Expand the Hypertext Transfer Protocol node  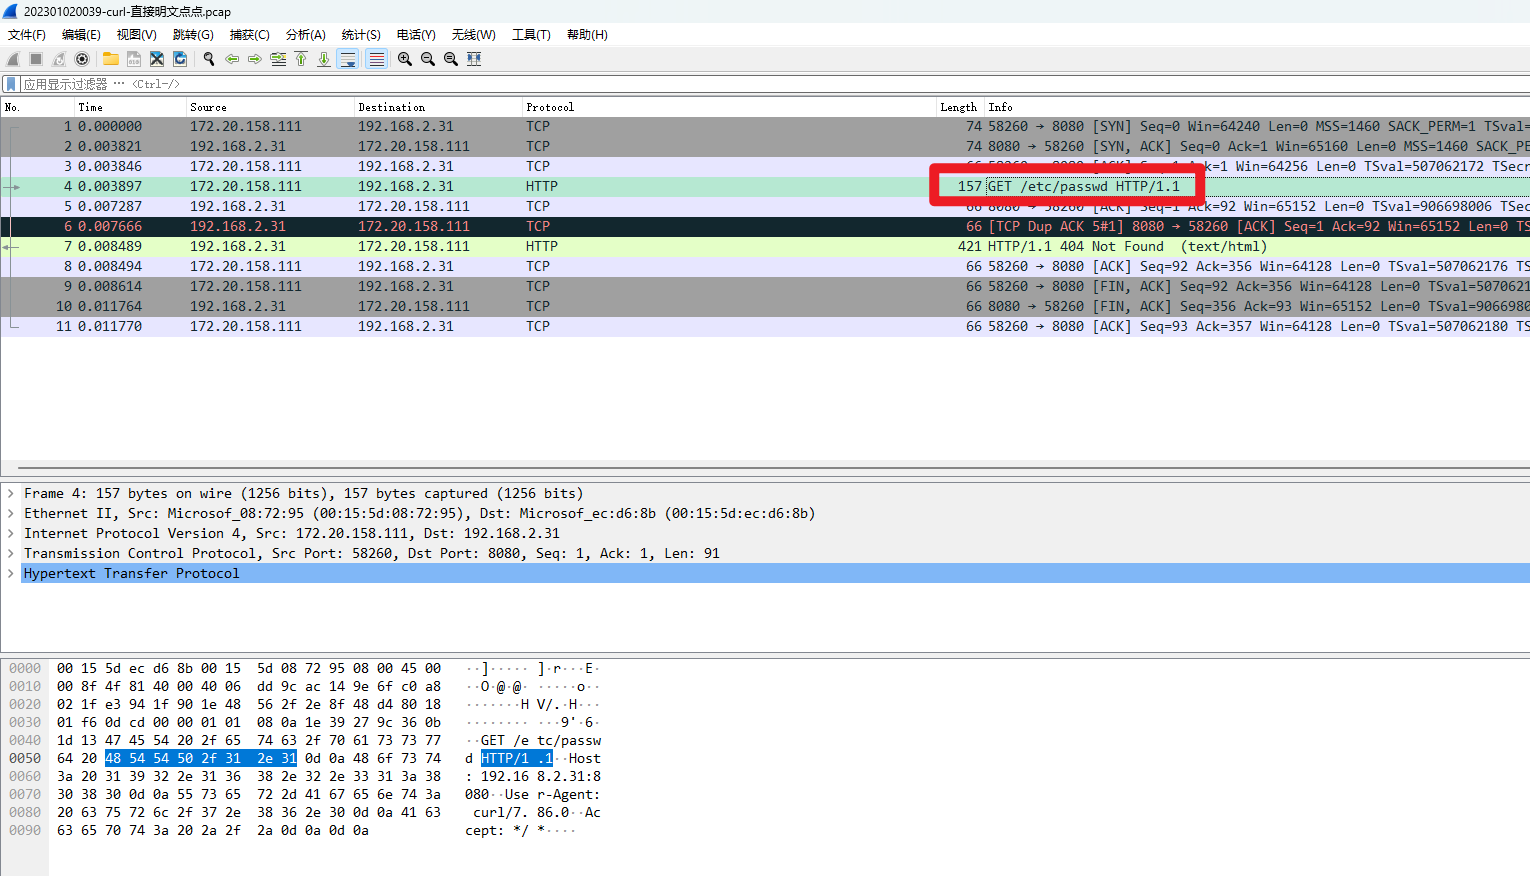click(x=11, y=573)
